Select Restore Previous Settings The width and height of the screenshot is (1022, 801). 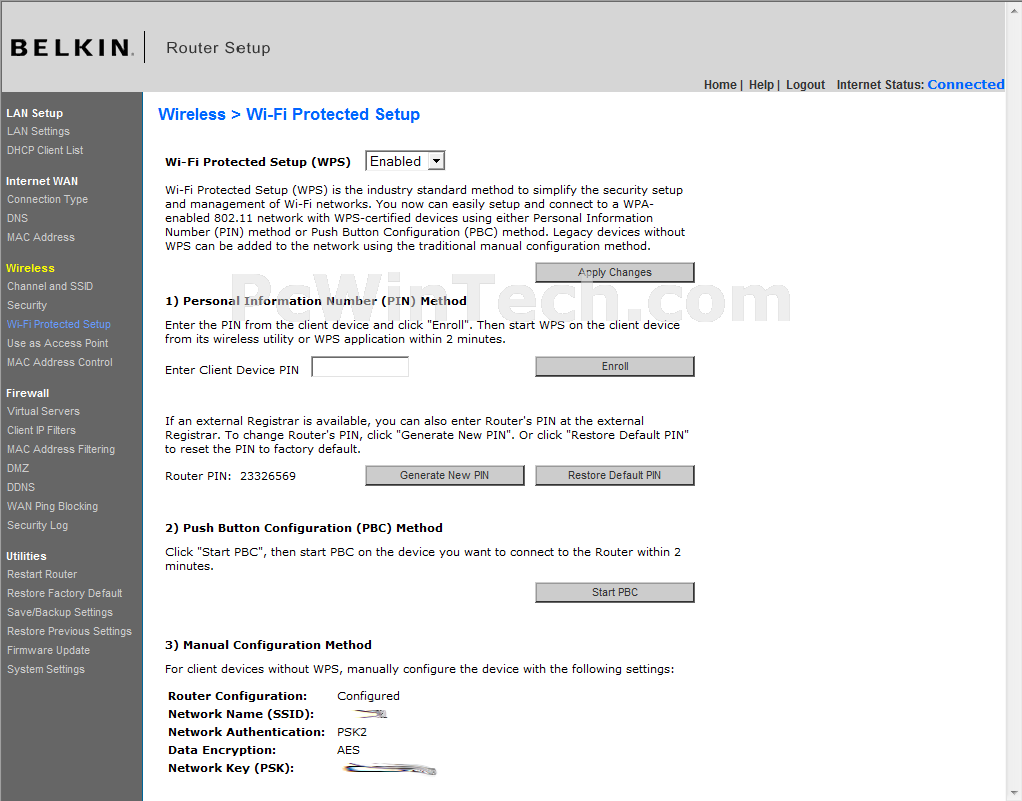[69, 631]
